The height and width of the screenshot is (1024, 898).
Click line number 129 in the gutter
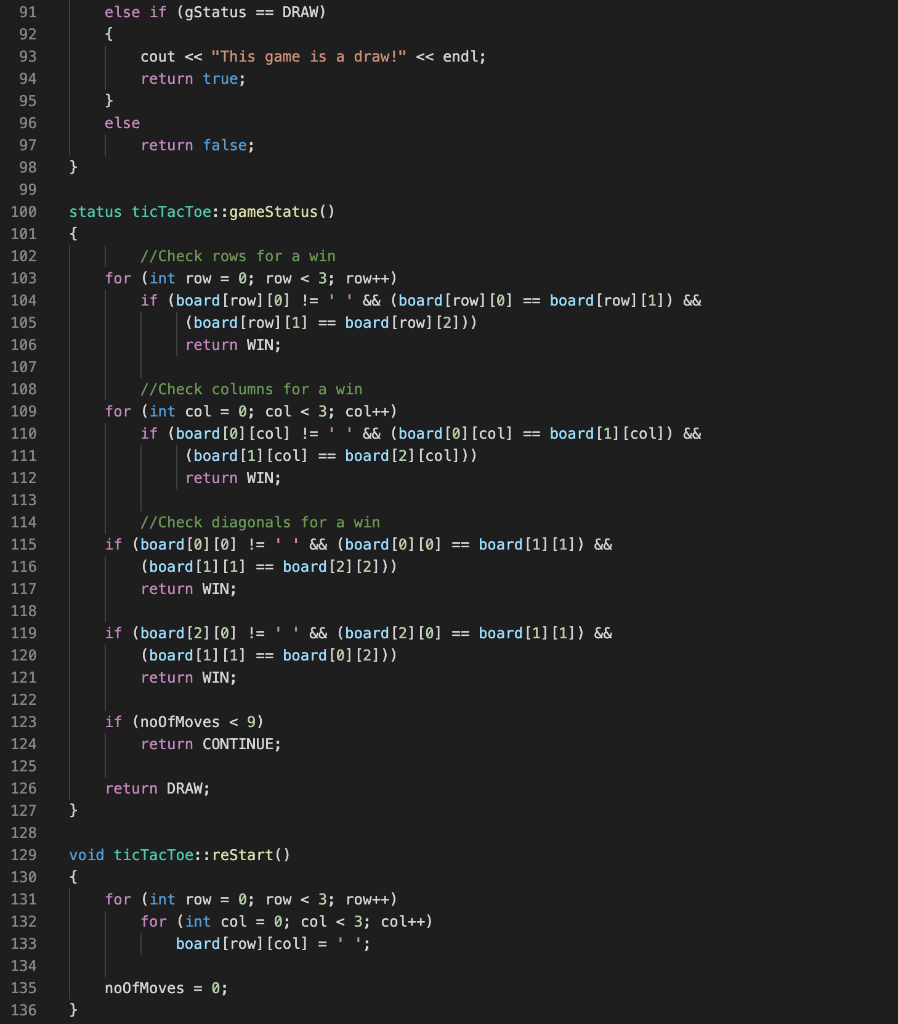(x=22, y=854)
